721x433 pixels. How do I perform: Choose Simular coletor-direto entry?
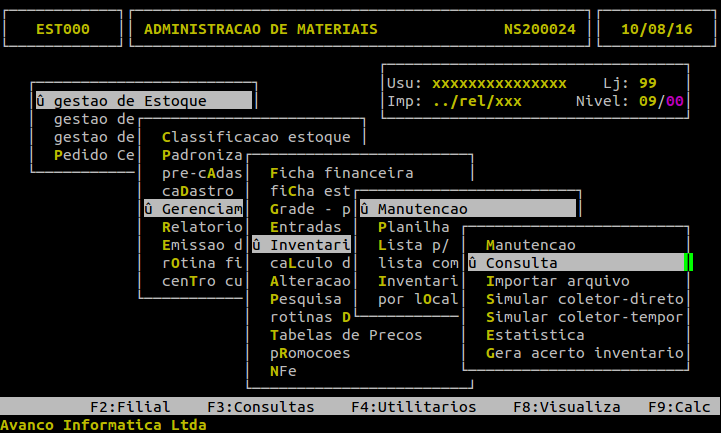[x=583, y=299]
